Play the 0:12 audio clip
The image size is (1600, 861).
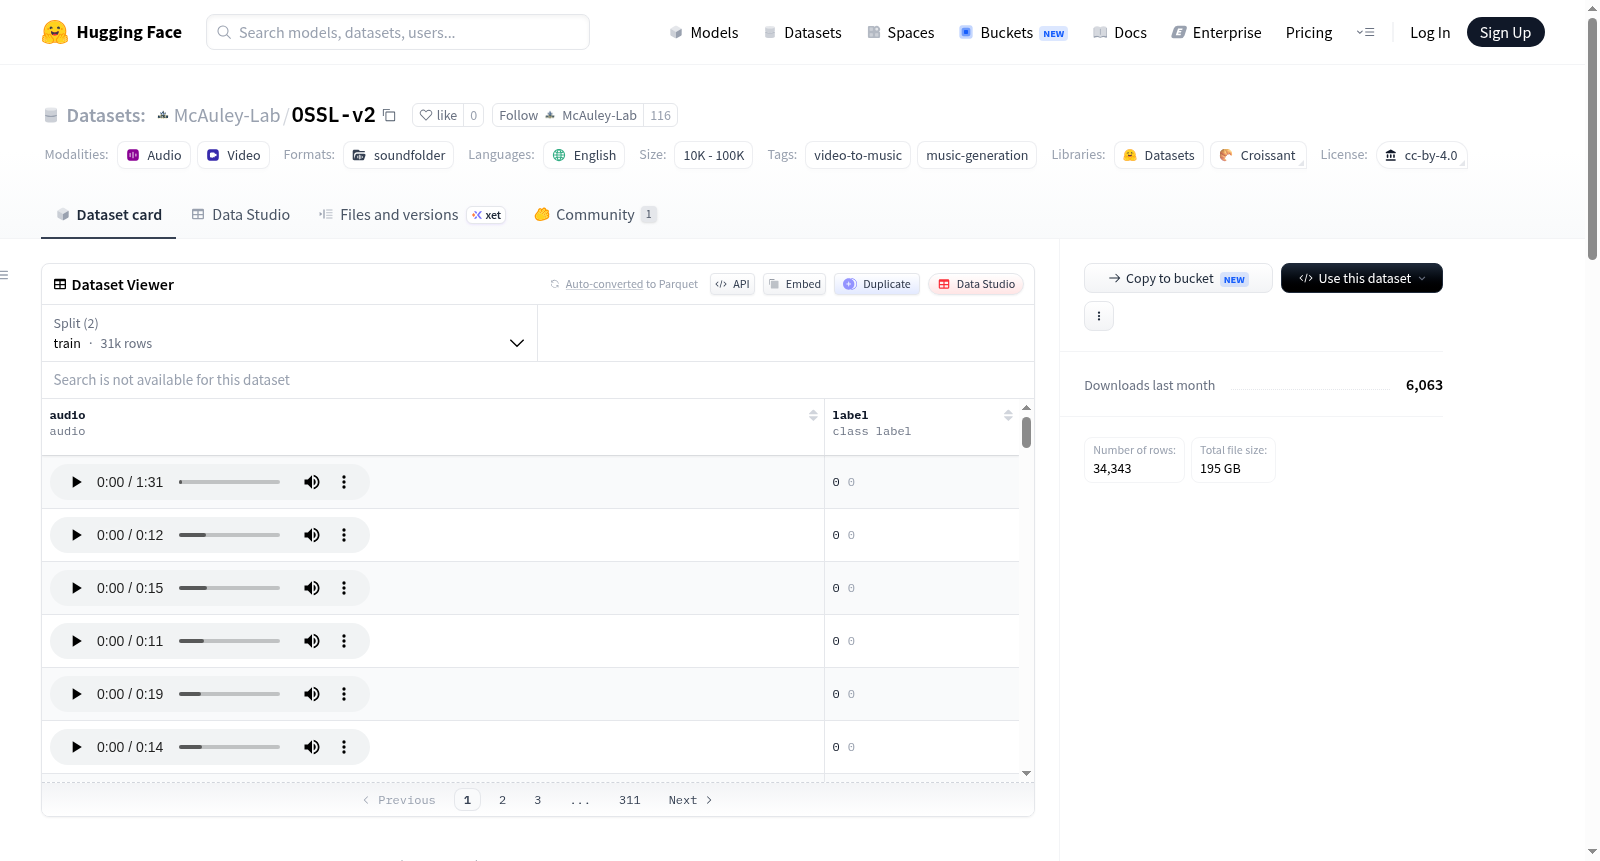(76, 535)
